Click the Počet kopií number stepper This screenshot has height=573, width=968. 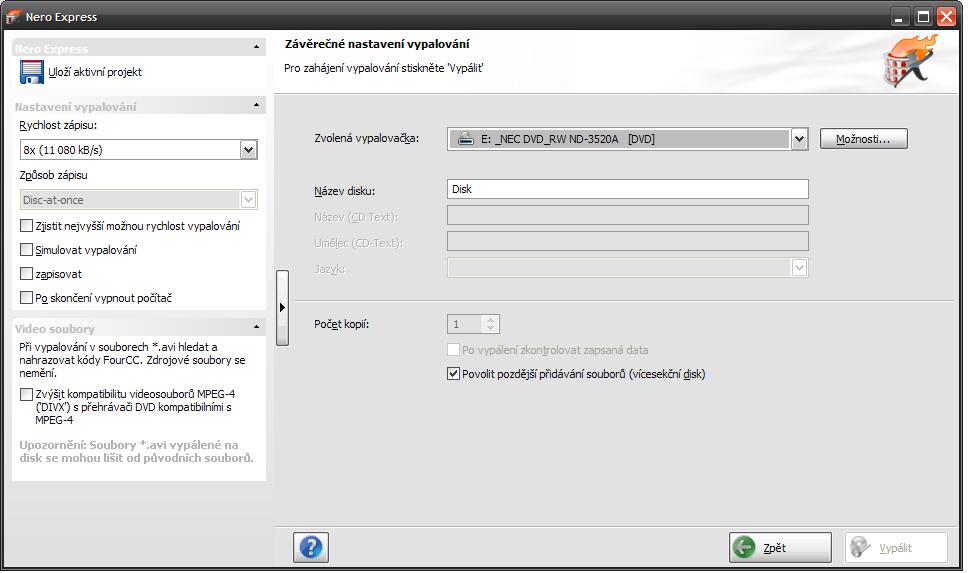click(x=490, y=324)
